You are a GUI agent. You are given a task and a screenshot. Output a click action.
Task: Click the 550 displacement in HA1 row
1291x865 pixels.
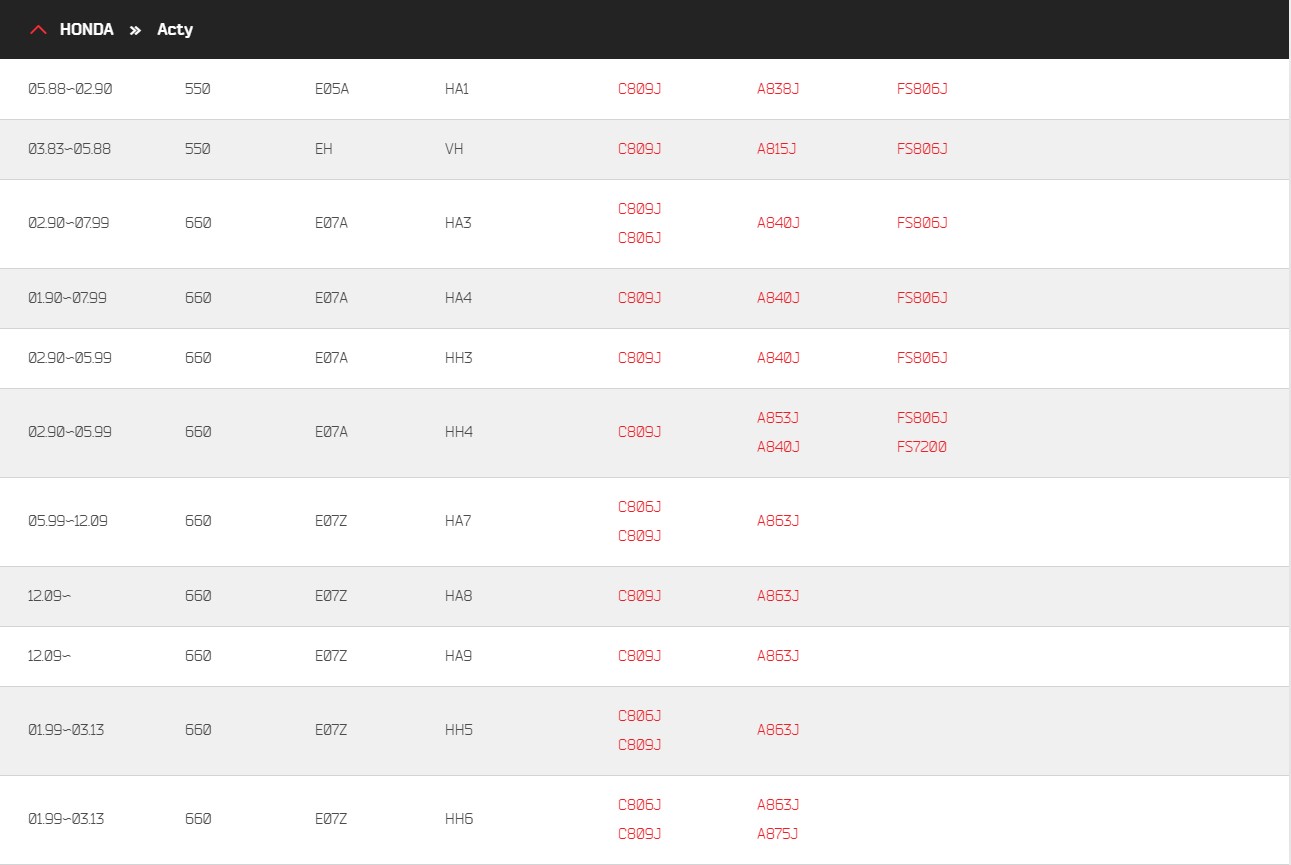click(x=198, y=89)
